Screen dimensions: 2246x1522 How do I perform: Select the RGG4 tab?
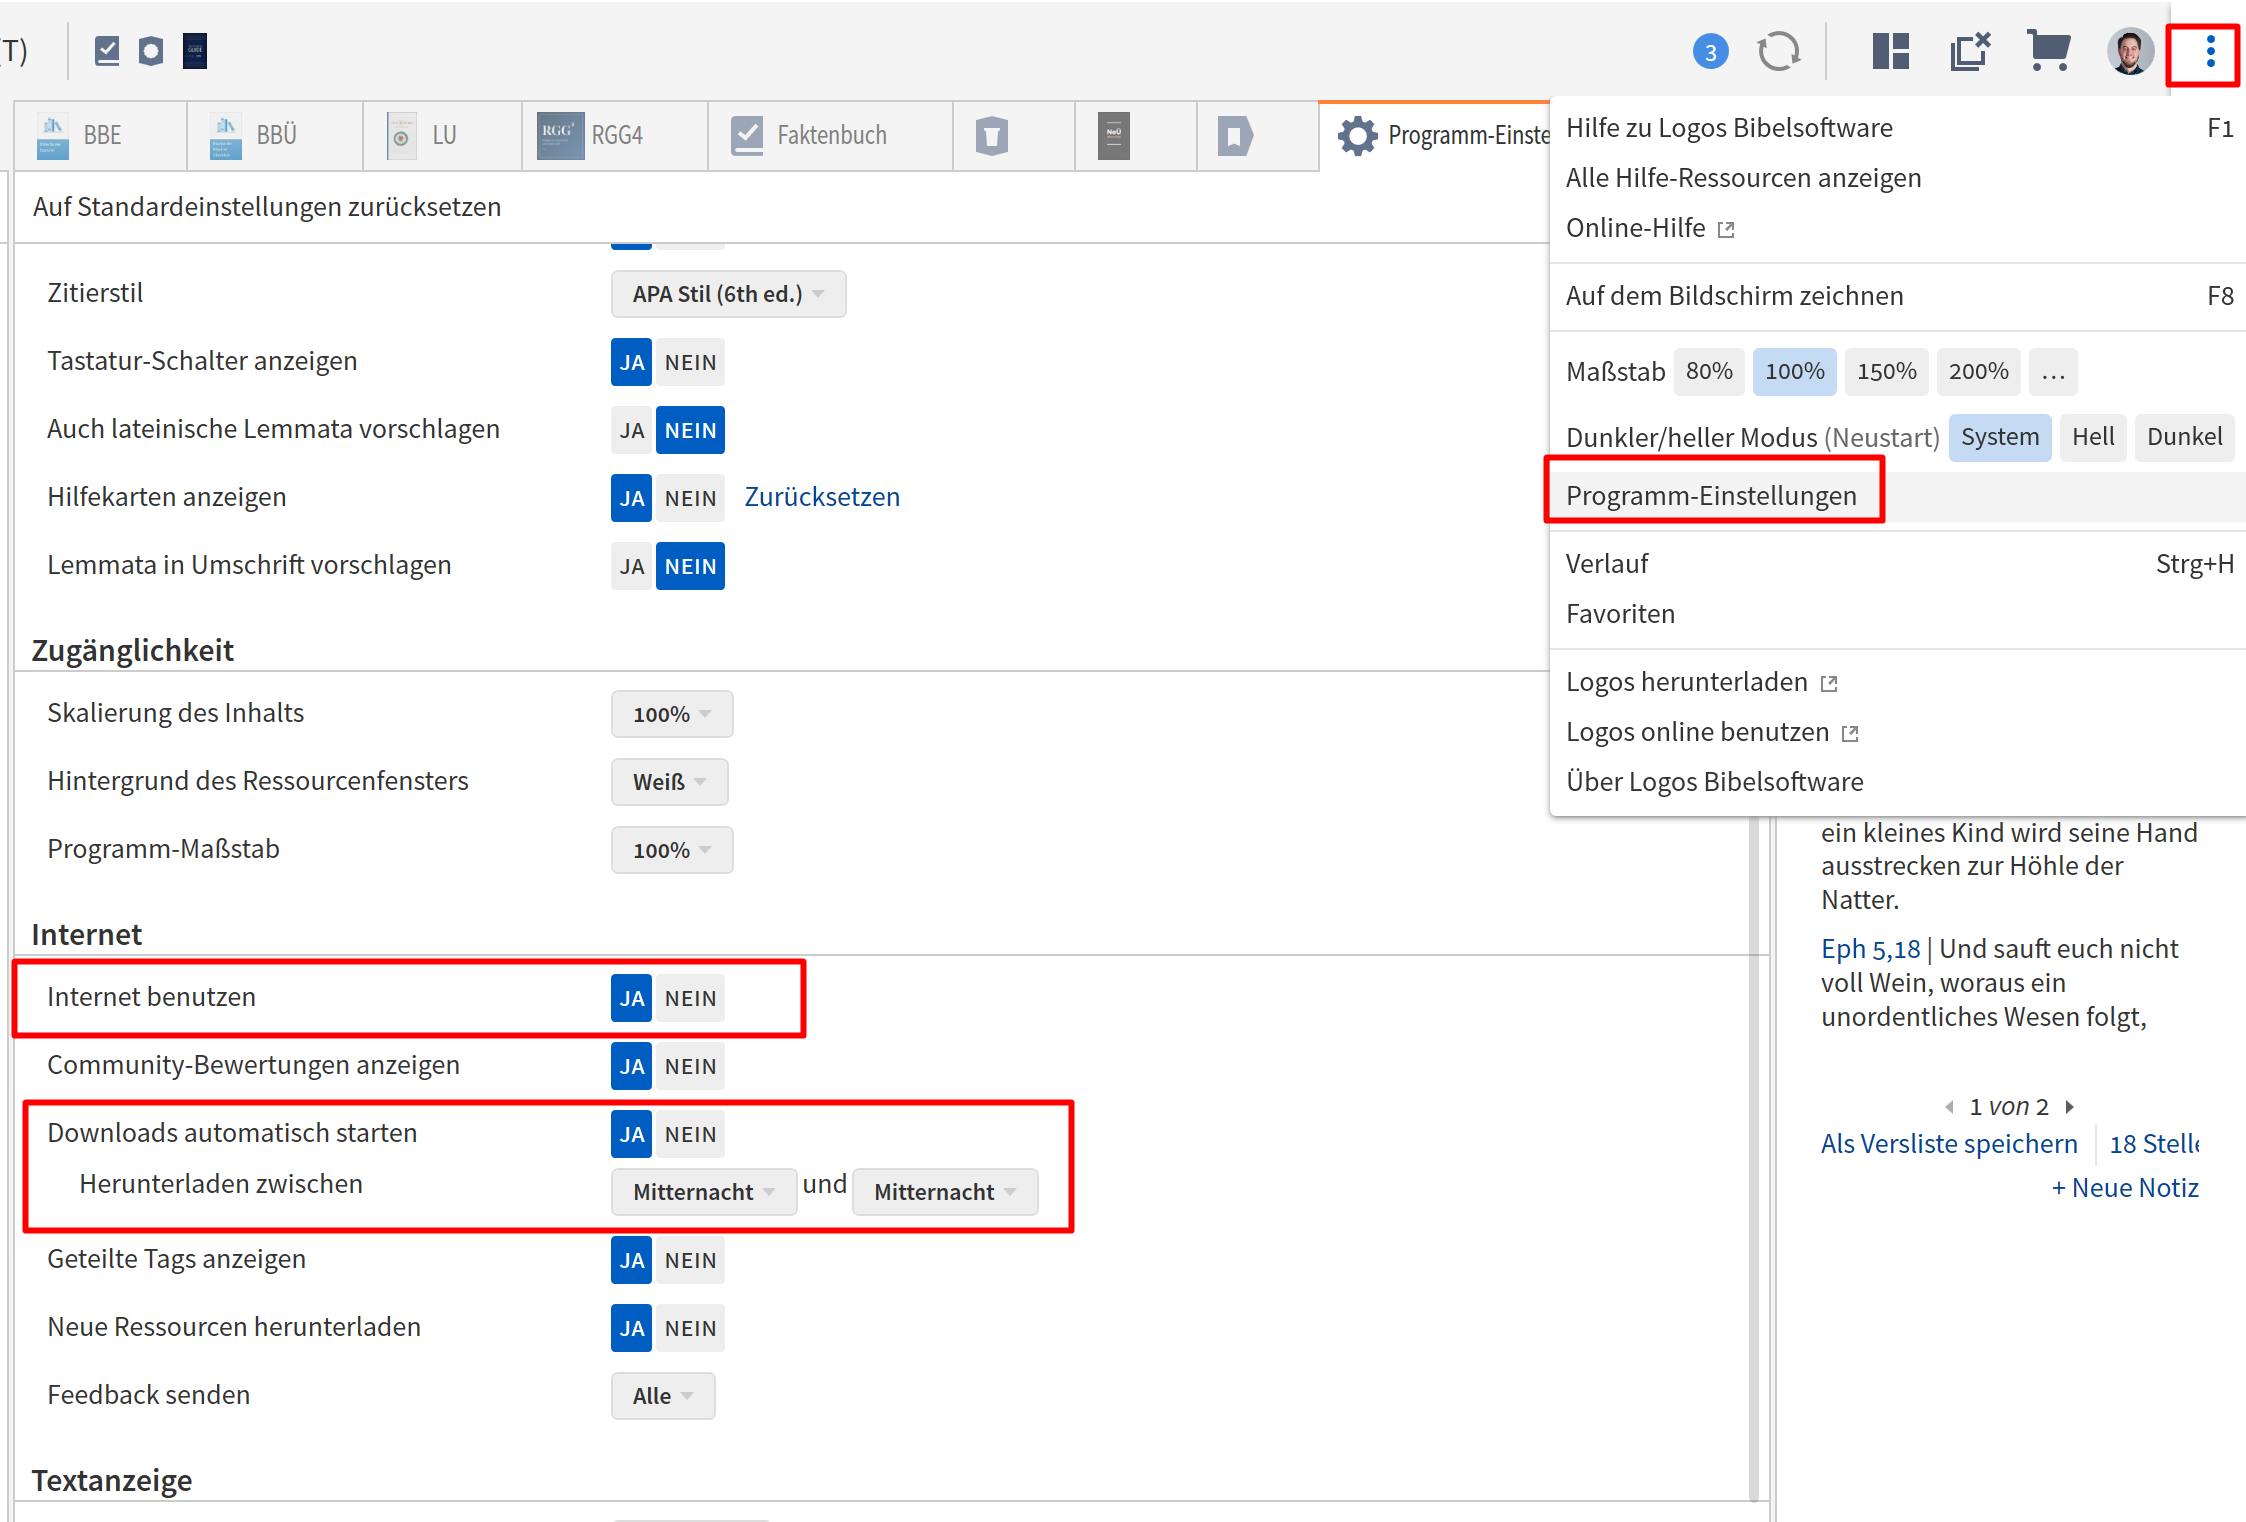click(x=615, y=136)
